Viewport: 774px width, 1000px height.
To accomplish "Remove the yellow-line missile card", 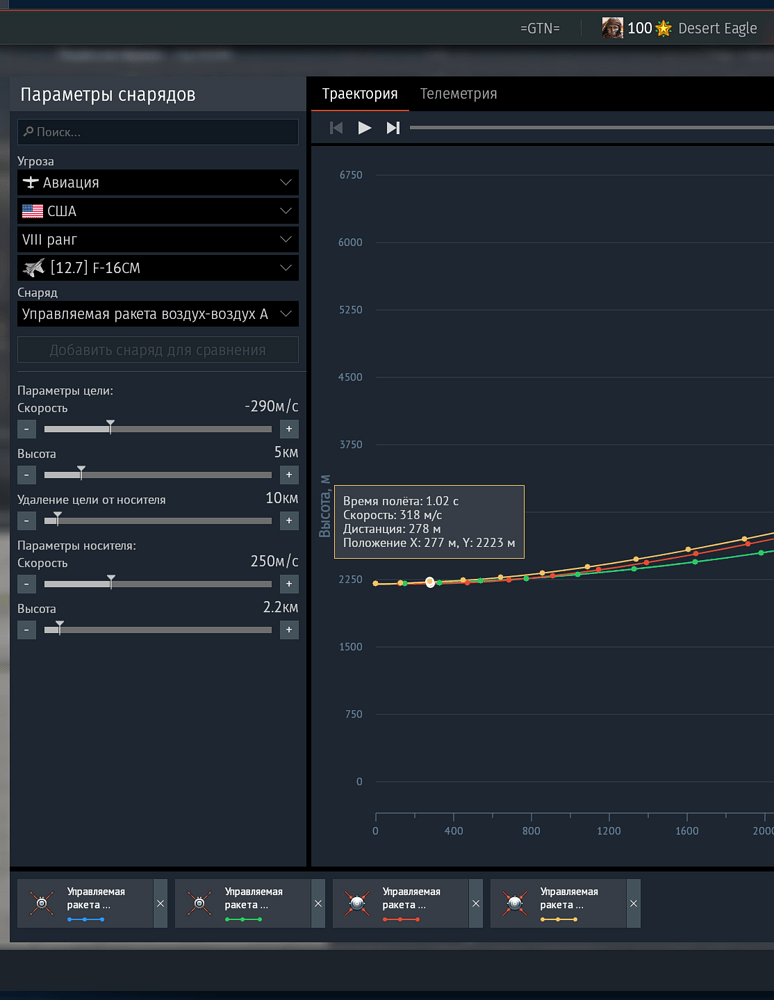I will coord(634,903).
